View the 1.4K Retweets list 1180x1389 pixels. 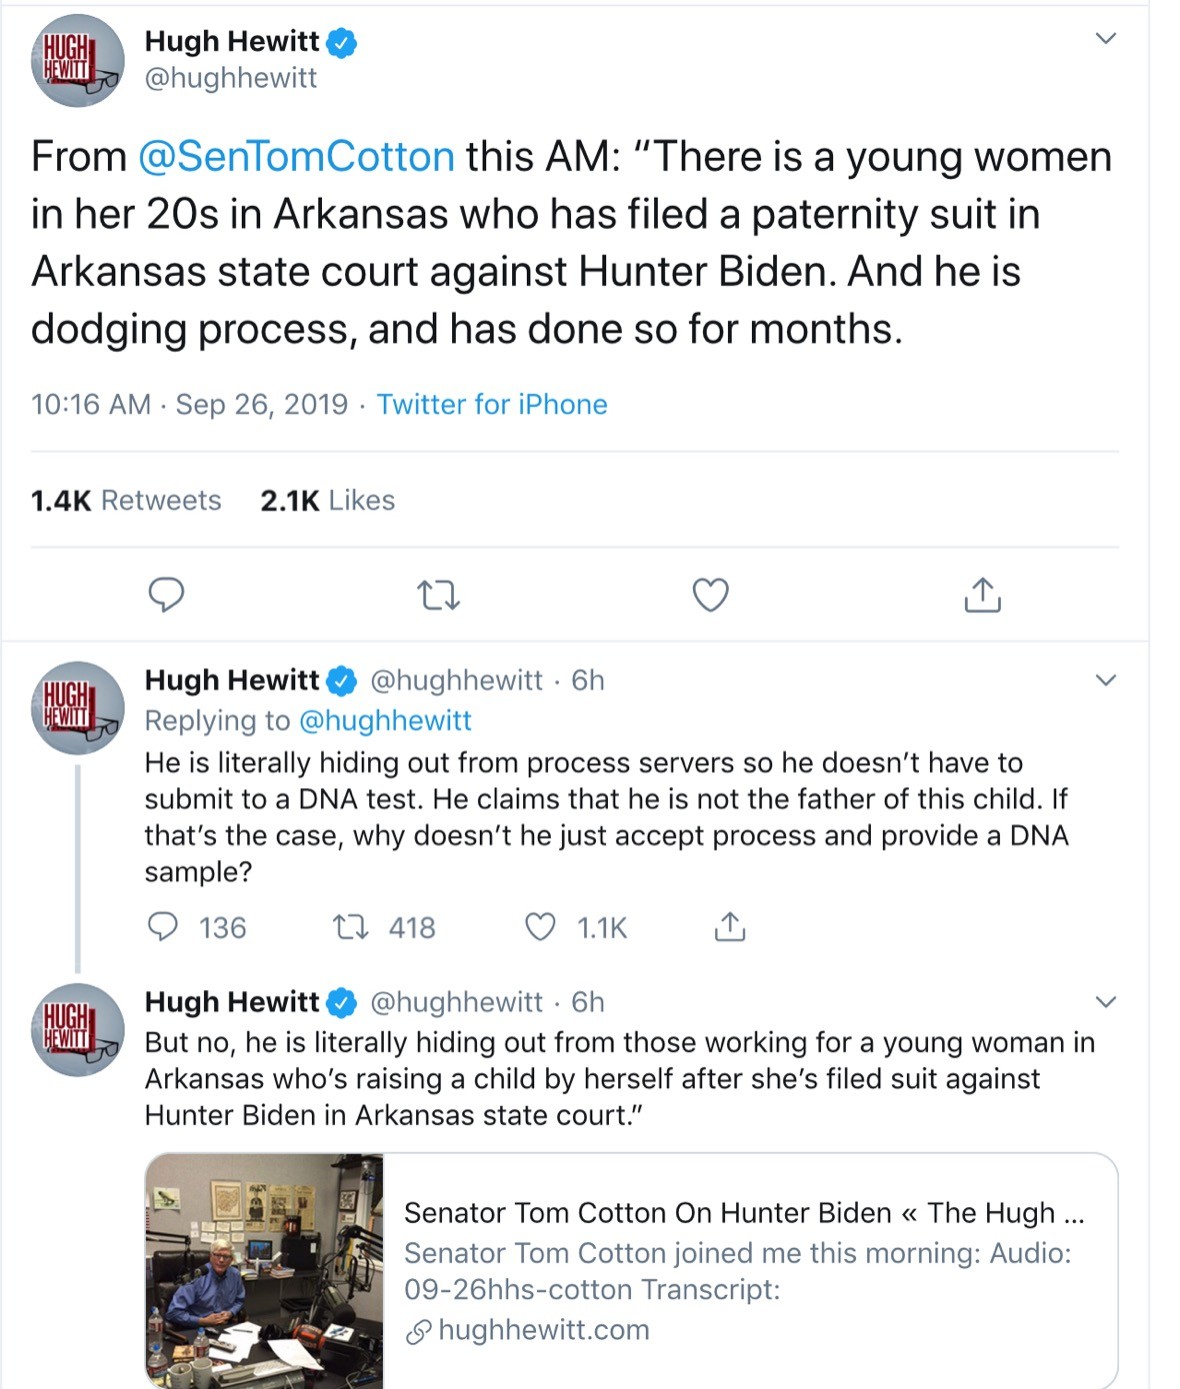point(126,500)
